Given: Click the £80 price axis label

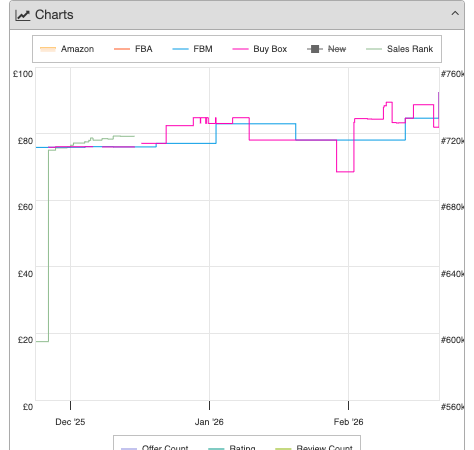Looking at the screenshot, I should pyautogui.click(x=25, y=141).
